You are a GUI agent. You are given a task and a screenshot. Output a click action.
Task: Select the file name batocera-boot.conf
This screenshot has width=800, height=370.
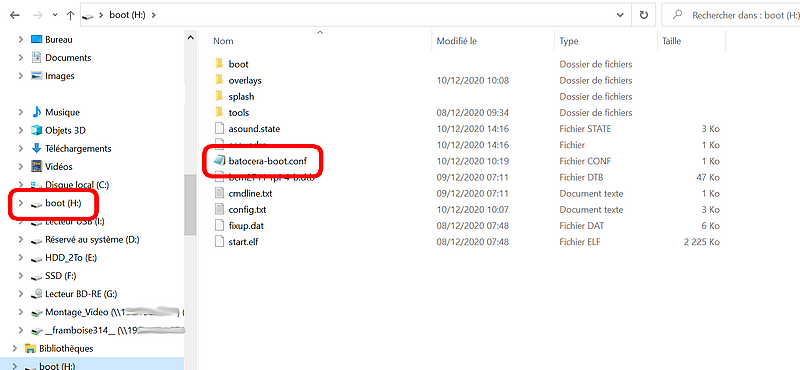[268, 161]
